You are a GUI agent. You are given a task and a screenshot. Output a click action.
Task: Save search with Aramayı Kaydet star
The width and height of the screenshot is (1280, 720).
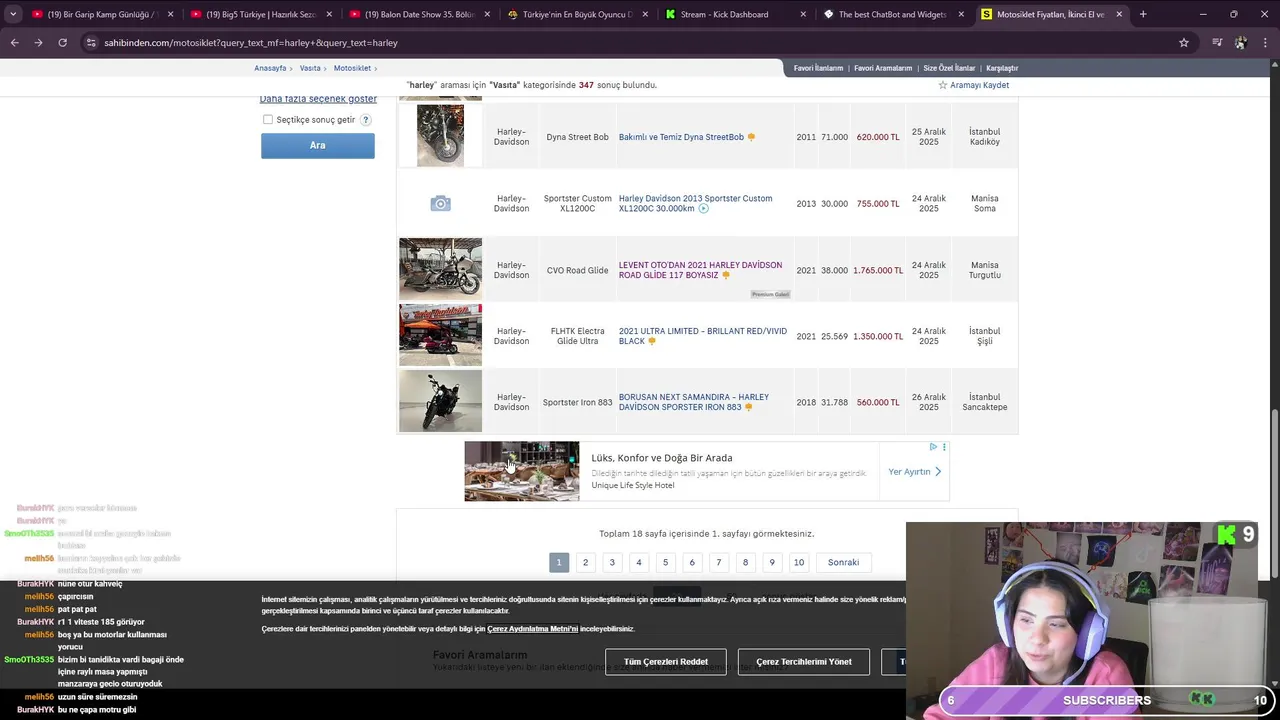(x=973, y=85)
